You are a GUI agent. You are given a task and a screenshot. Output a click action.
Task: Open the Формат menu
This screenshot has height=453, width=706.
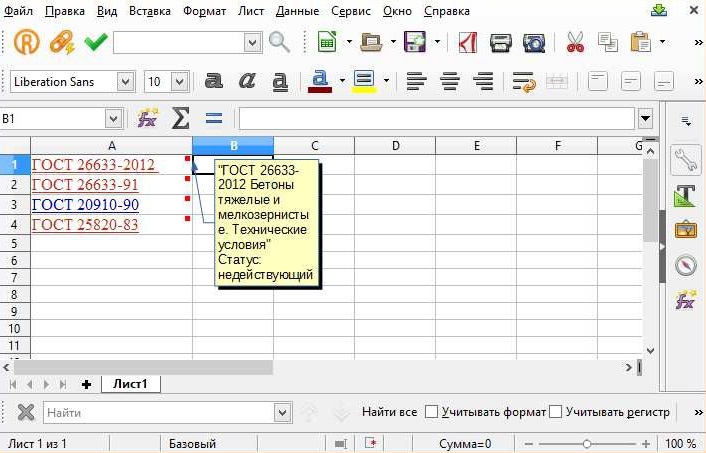(x=205, y=12)
